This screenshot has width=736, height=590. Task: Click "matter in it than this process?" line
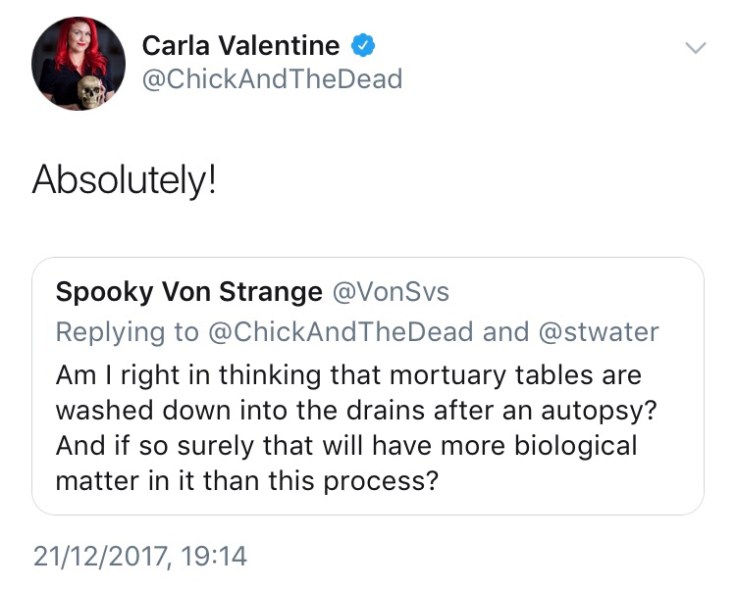point(247,480)
